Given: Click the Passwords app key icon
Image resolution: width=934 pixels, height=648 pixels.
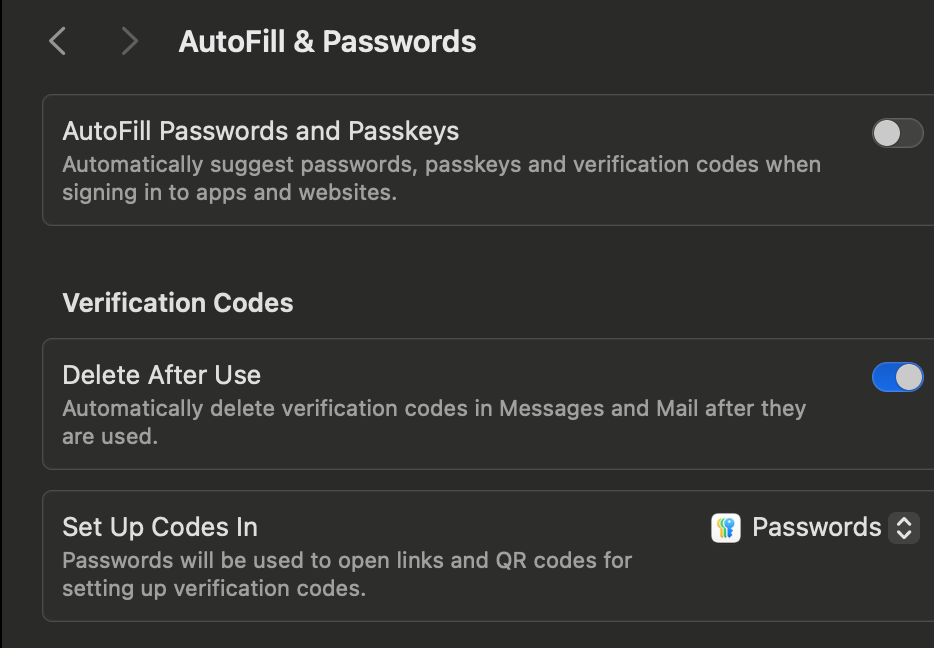Looking at the screenshot, I should [726, 527].
